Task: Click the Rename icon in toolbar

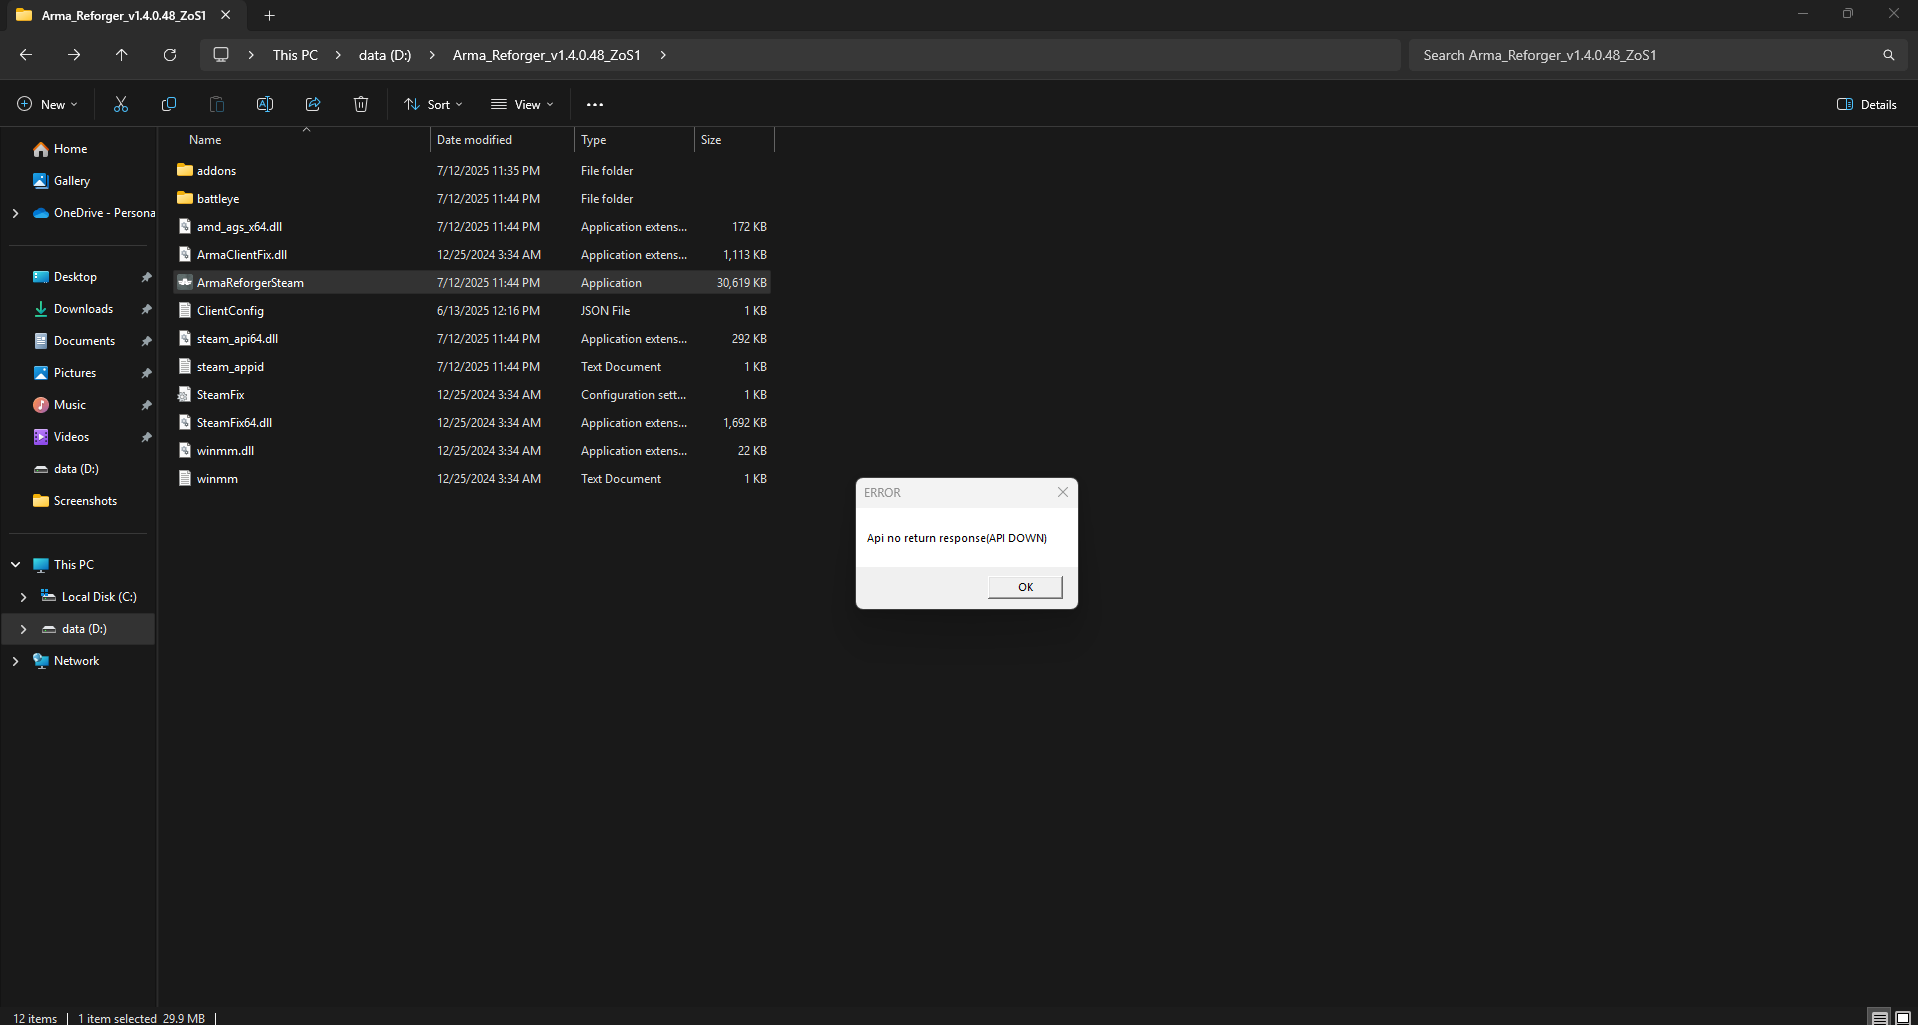Action: [265, 104]
